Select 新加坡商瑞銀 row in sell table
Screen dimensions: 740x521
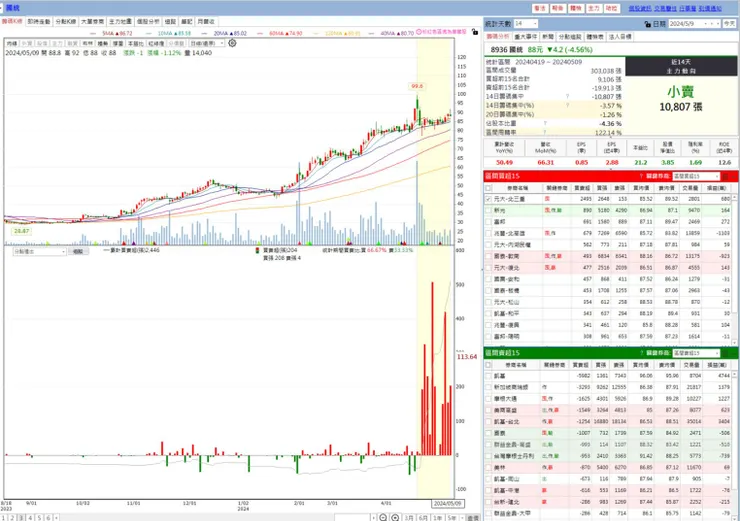[609, 387]
